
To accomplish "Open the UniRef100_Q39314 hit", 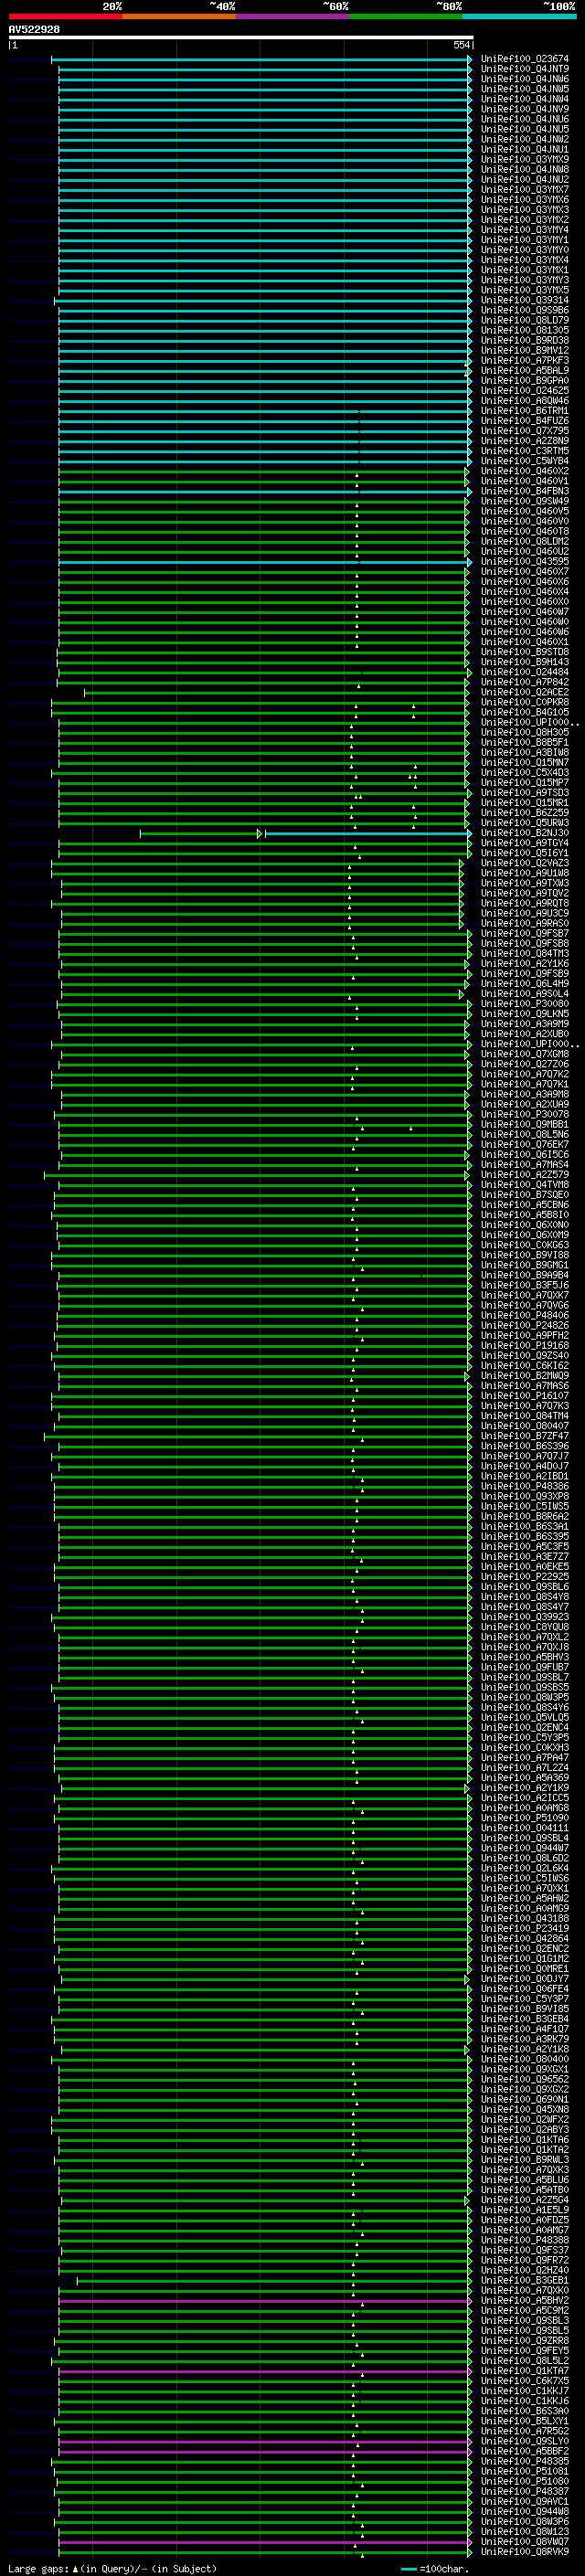I will (x=524, y=300).
